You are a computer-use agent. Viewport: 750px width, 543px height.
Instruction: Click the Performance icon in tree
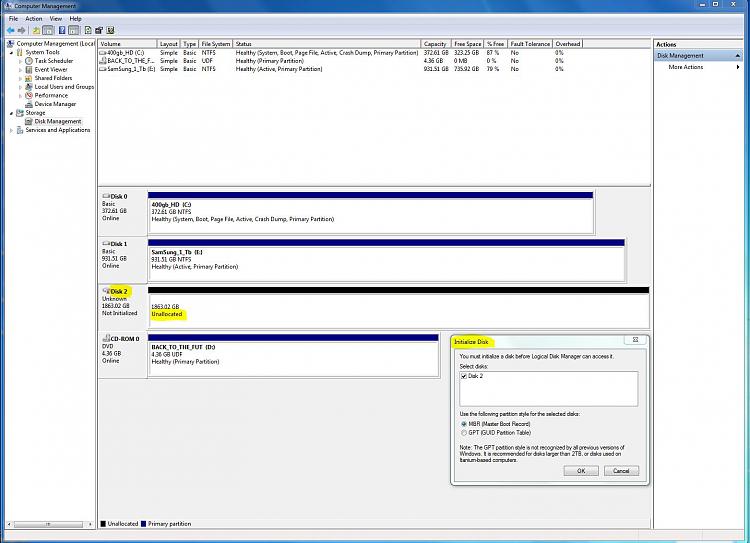click(x=29, y=95)
